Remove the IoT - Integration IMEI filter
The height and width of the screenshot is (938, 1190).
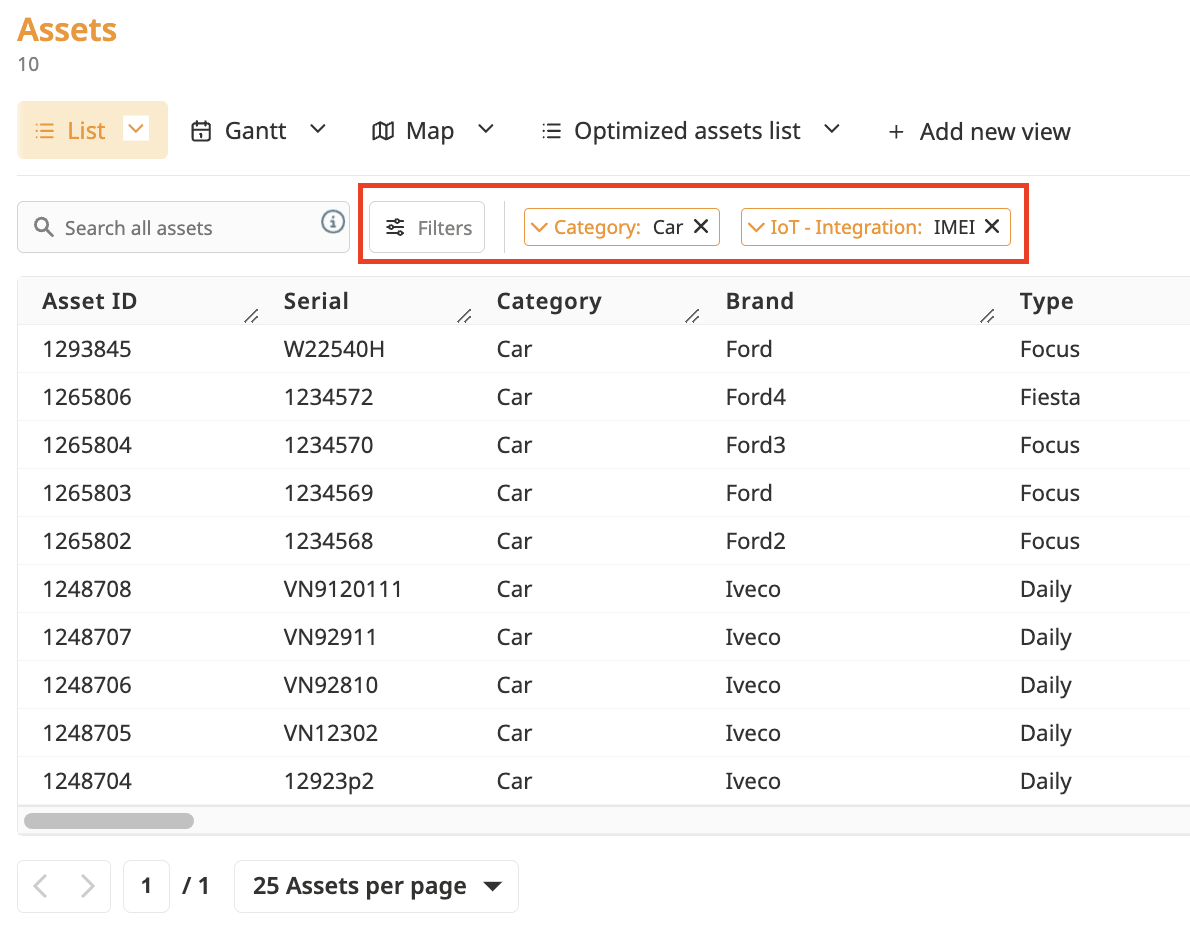coord(992,227)
